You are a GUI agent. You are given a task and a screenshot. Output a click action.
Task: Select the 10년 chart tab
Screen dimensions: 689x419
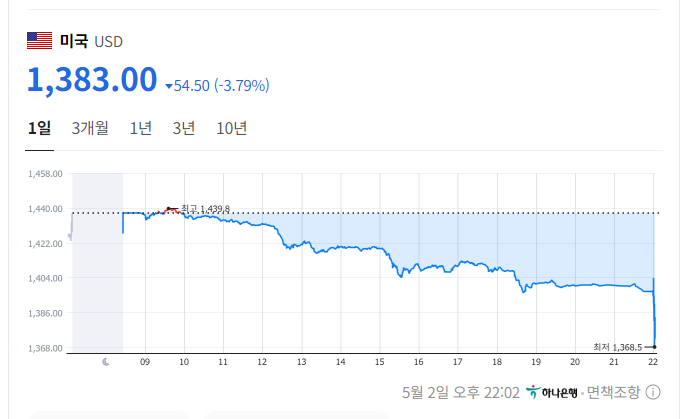point(231,128)
